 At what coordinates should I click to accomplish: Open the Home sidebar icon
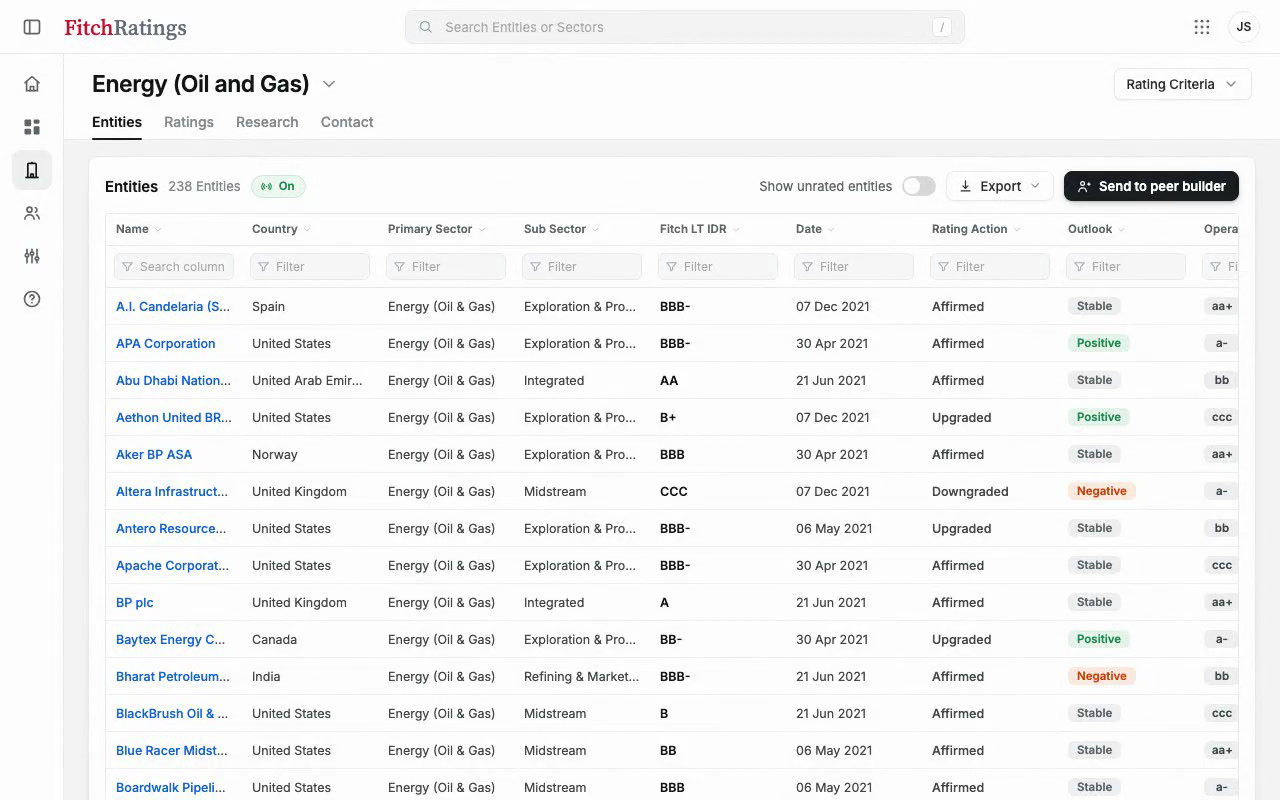pos(32,84)
